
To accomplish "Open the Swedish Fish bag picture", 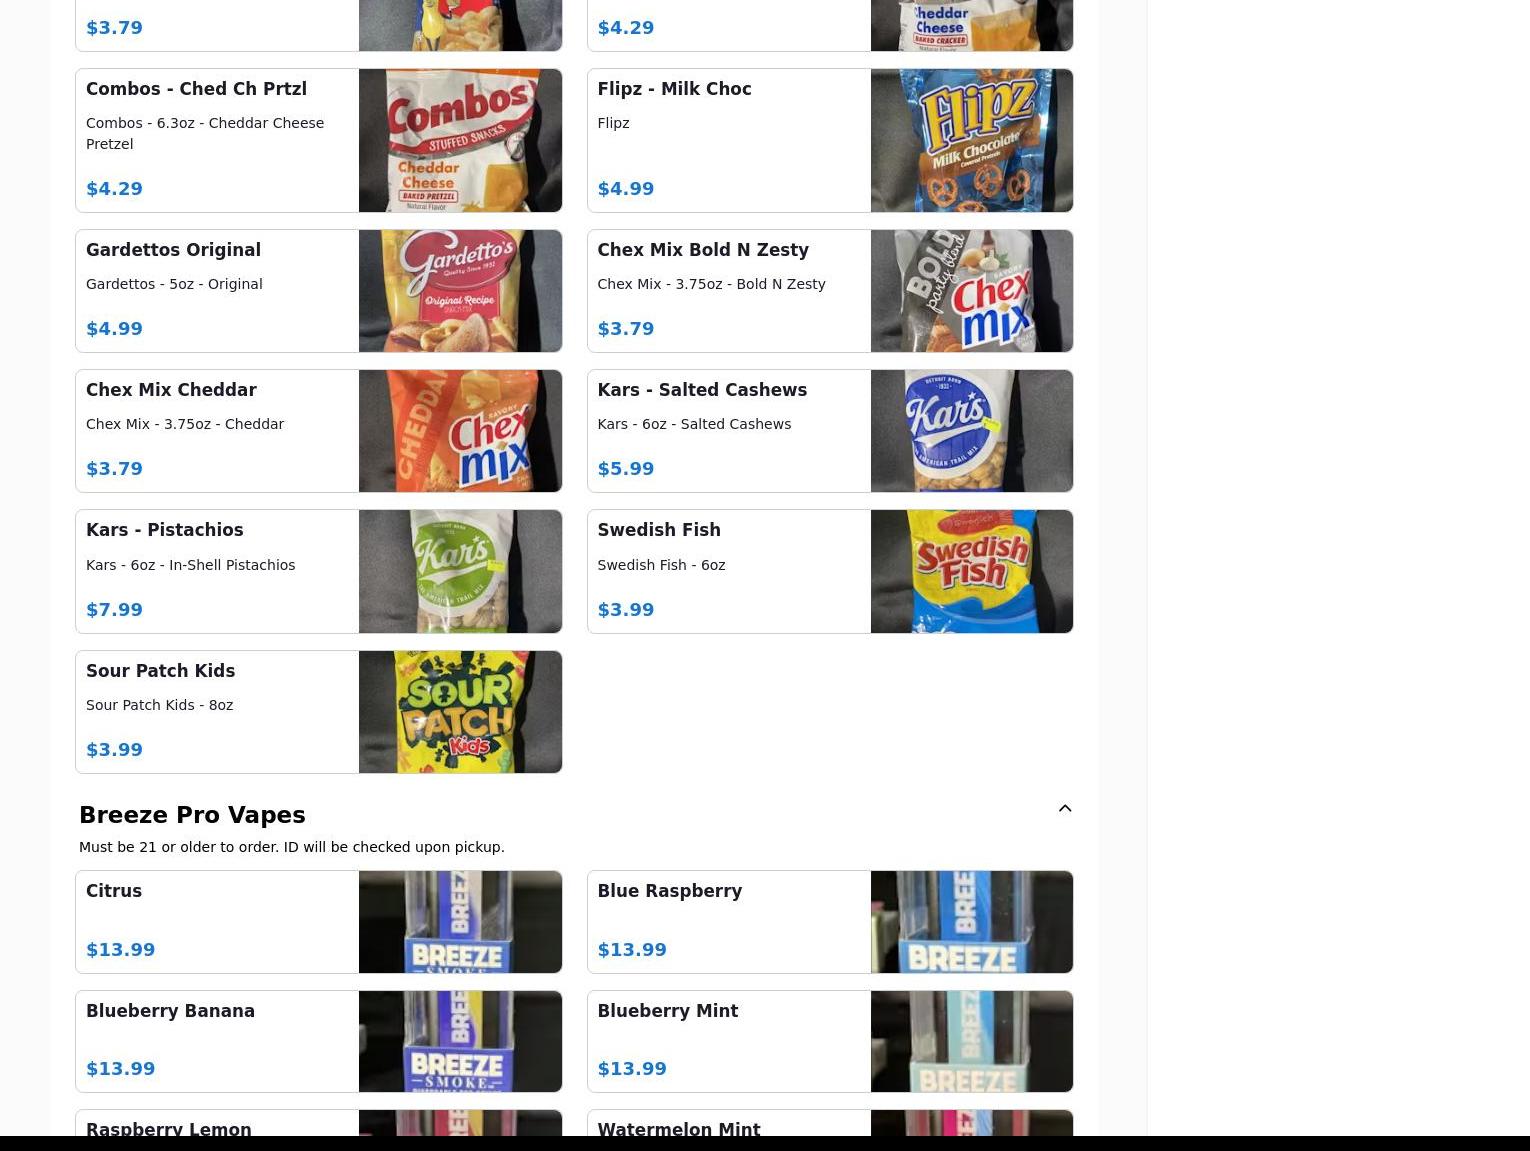I will pyautogui.click(x=971, y=571).
